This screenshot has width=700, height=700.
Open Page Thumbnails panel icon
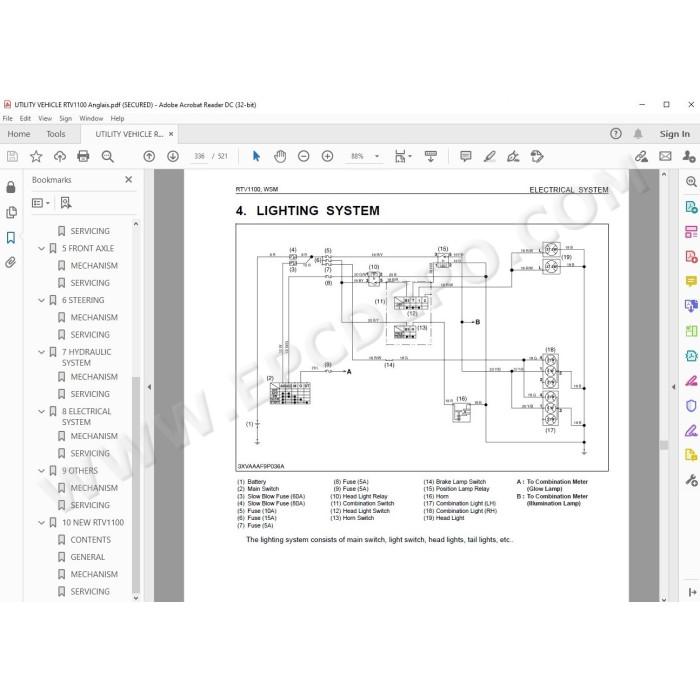pyautogui.click(x=11, y=212)
